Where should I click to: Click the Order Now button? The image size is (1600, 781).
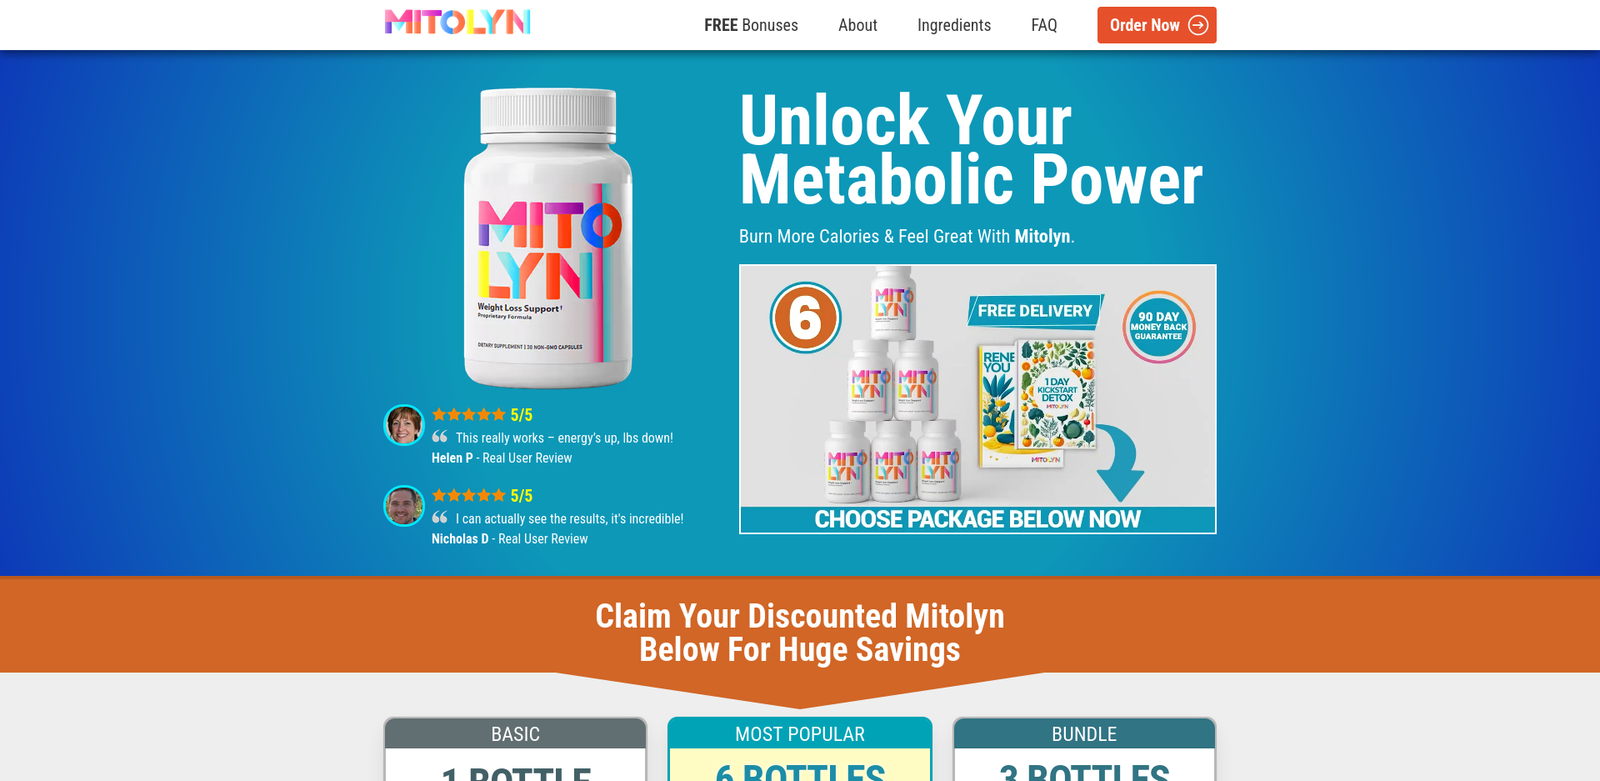(x=1156, y=25)
